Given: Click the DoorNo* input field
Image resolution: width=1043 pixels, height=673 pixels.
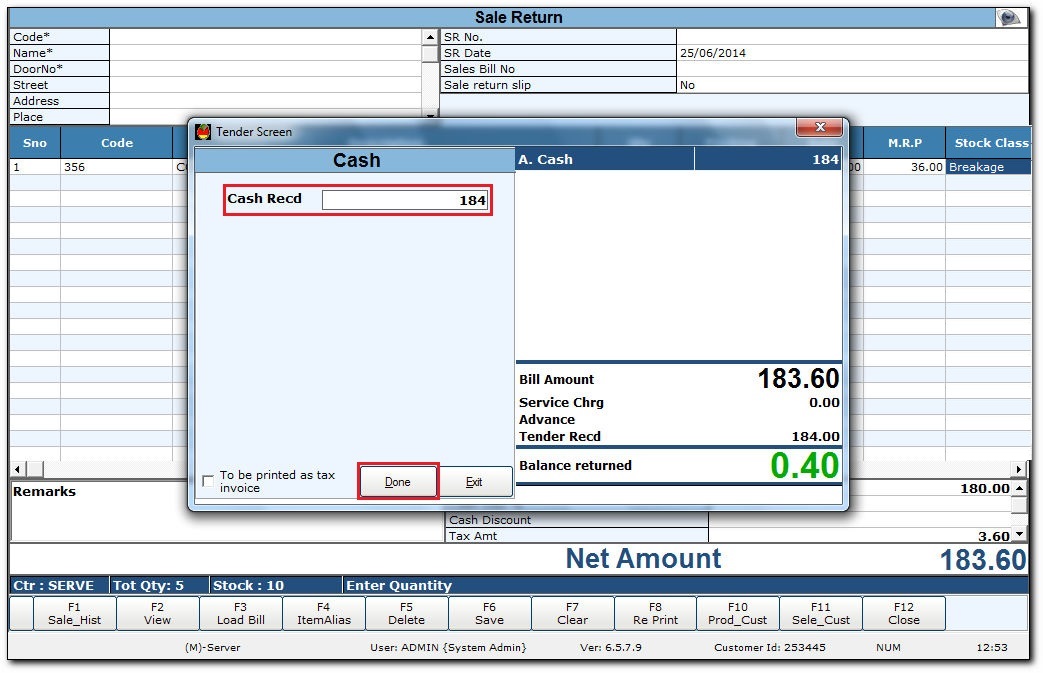Looking at the screenshot, I should point(265,68).
